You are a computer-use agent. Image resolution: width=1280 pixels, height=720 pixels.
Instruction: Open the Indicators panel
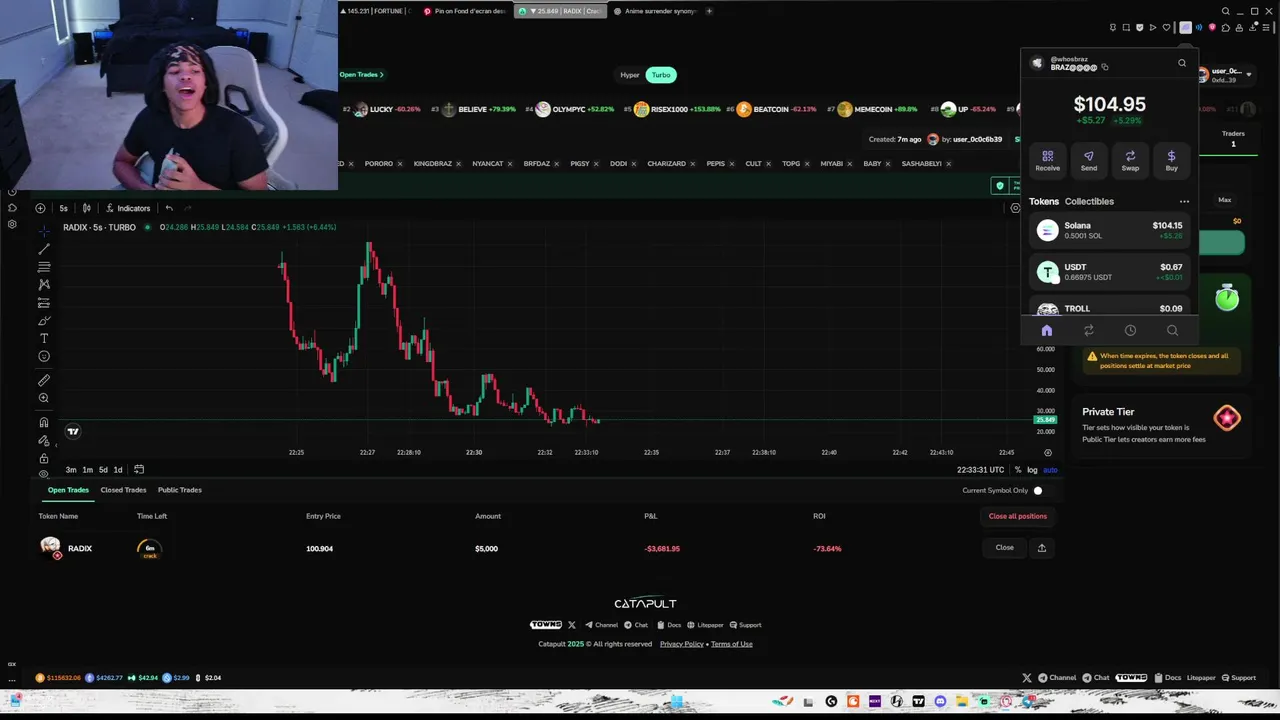click(x=128, y=208)
